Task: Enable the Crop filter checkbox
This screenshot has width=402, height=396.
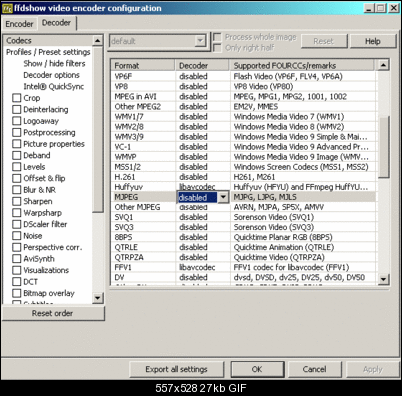Action: (17, 98)
